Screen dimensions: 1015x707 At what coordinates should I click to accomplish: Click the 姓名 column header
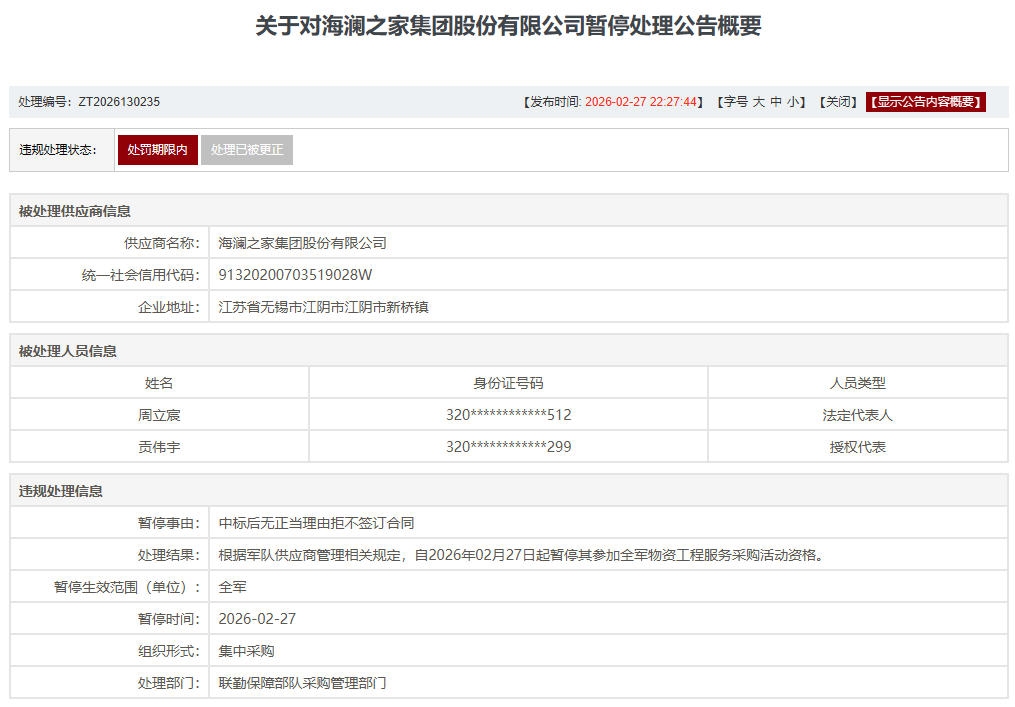[159, 383]
